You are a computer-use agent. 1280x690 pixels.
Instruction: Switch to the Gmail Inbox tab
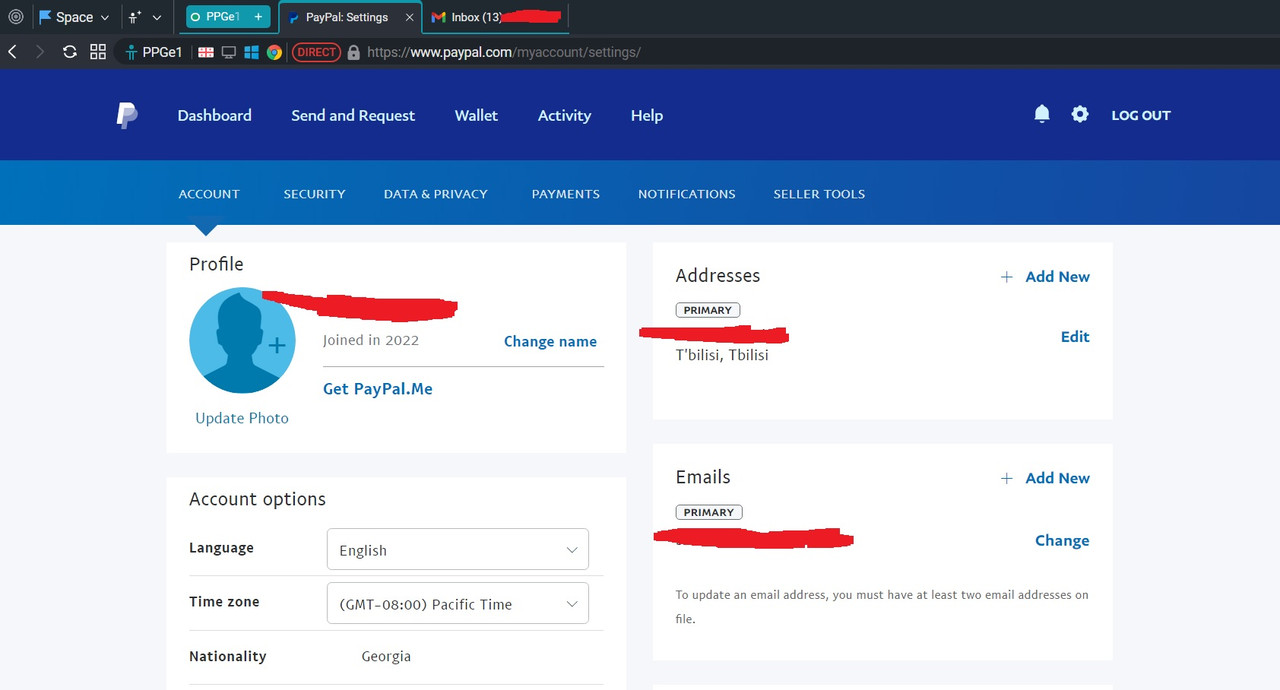(x=494, y=17)
